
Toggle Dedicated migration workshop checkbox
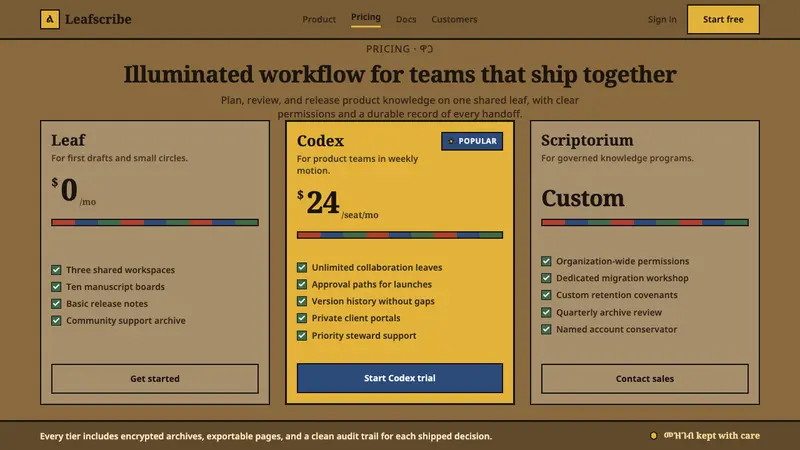(x=546, y=278)
